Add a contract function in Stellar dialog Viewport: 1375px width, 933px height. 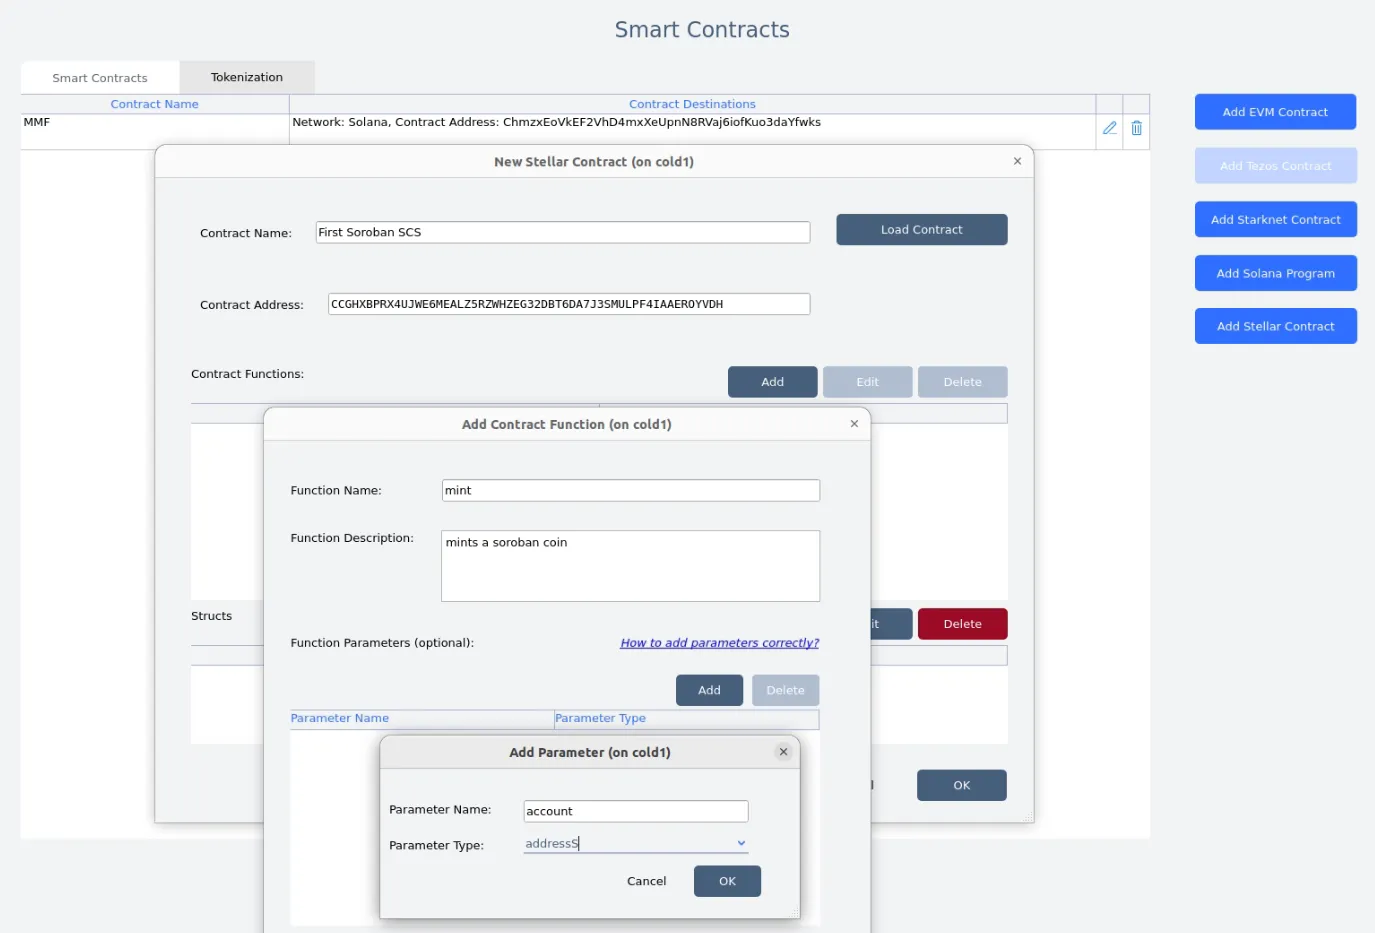(772, 382)
